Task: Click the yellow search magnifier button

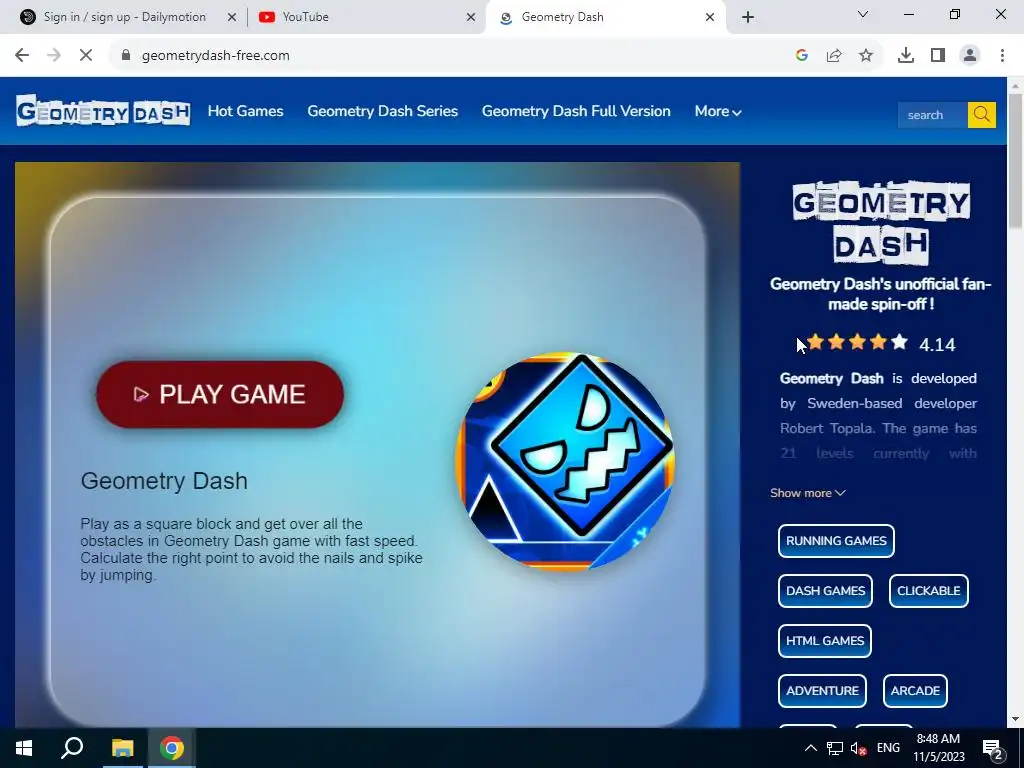Action: click(x=982, y=115)
